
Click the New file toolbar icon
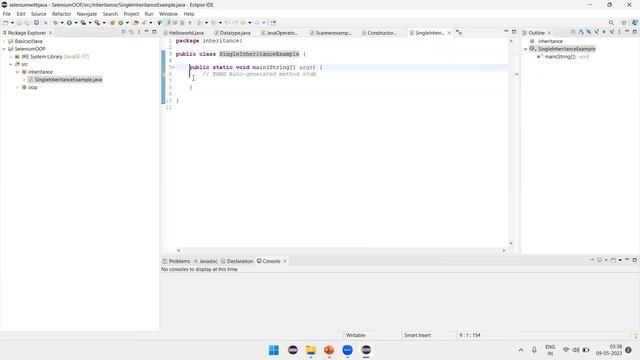coord(6,23)
